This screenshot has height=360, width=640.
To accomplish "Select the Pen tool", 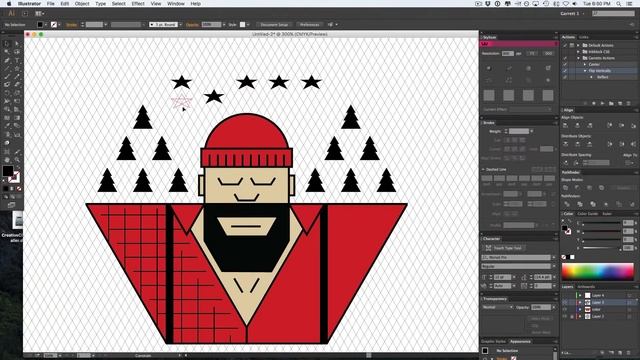I will click(x=7, y=60).
